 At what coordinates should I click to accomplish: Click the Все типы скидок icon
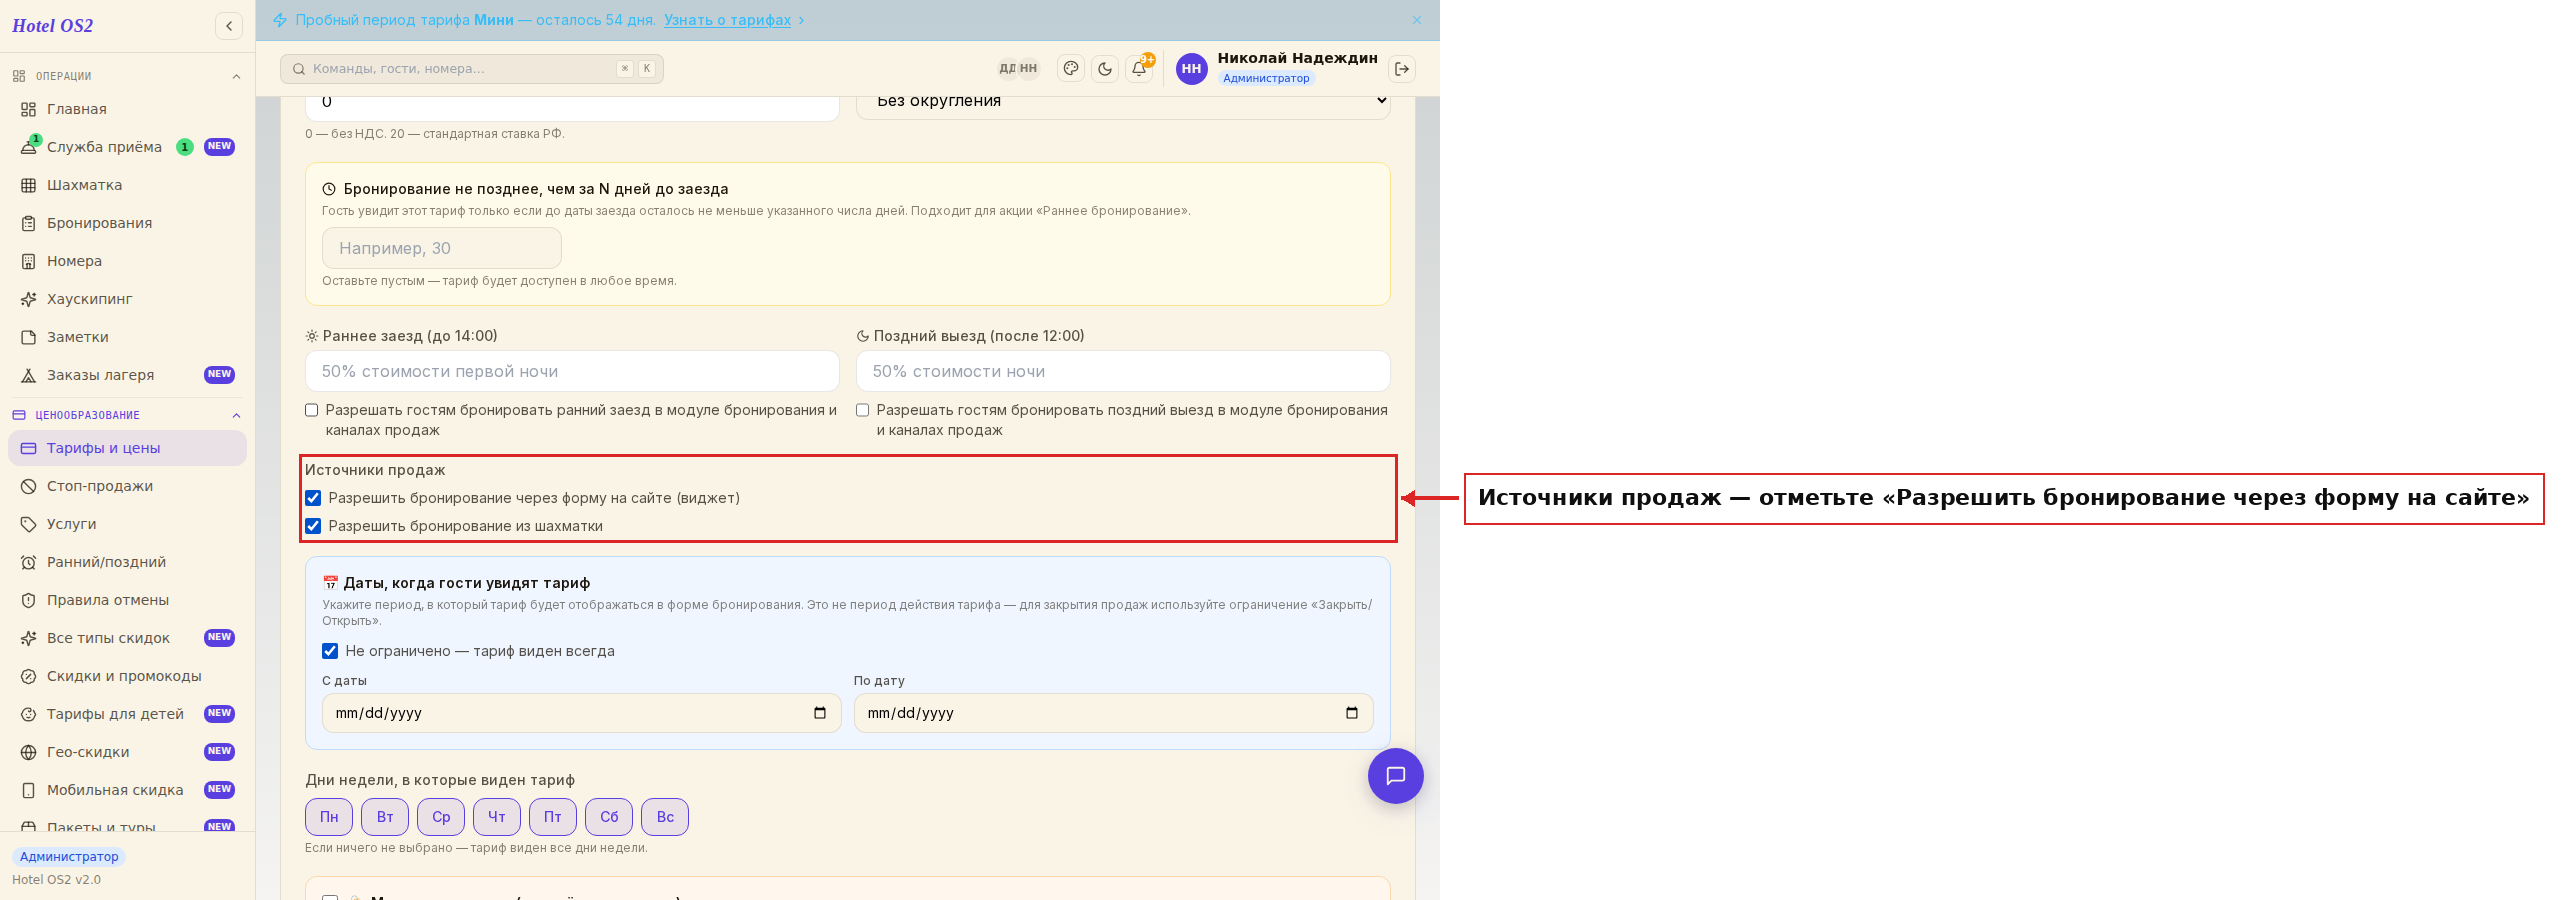click(28, 638)
